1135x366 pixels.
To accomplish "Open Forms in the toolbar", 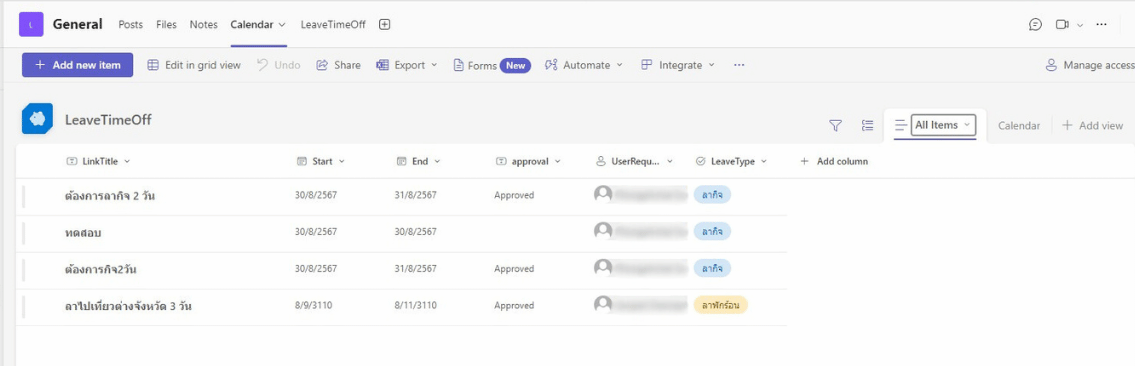I will point(492,65).
